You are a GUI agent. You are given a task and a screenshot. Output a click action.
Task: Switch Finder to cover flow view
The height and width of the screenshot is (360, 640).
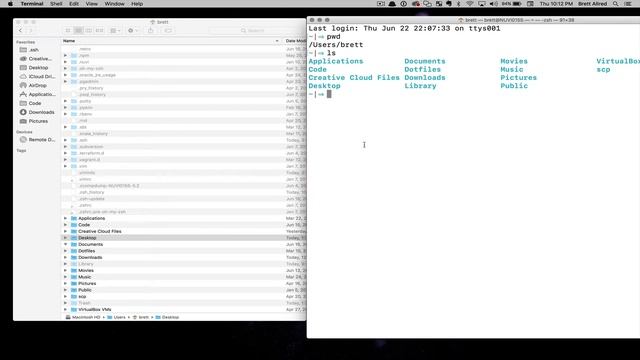(99, 31)
